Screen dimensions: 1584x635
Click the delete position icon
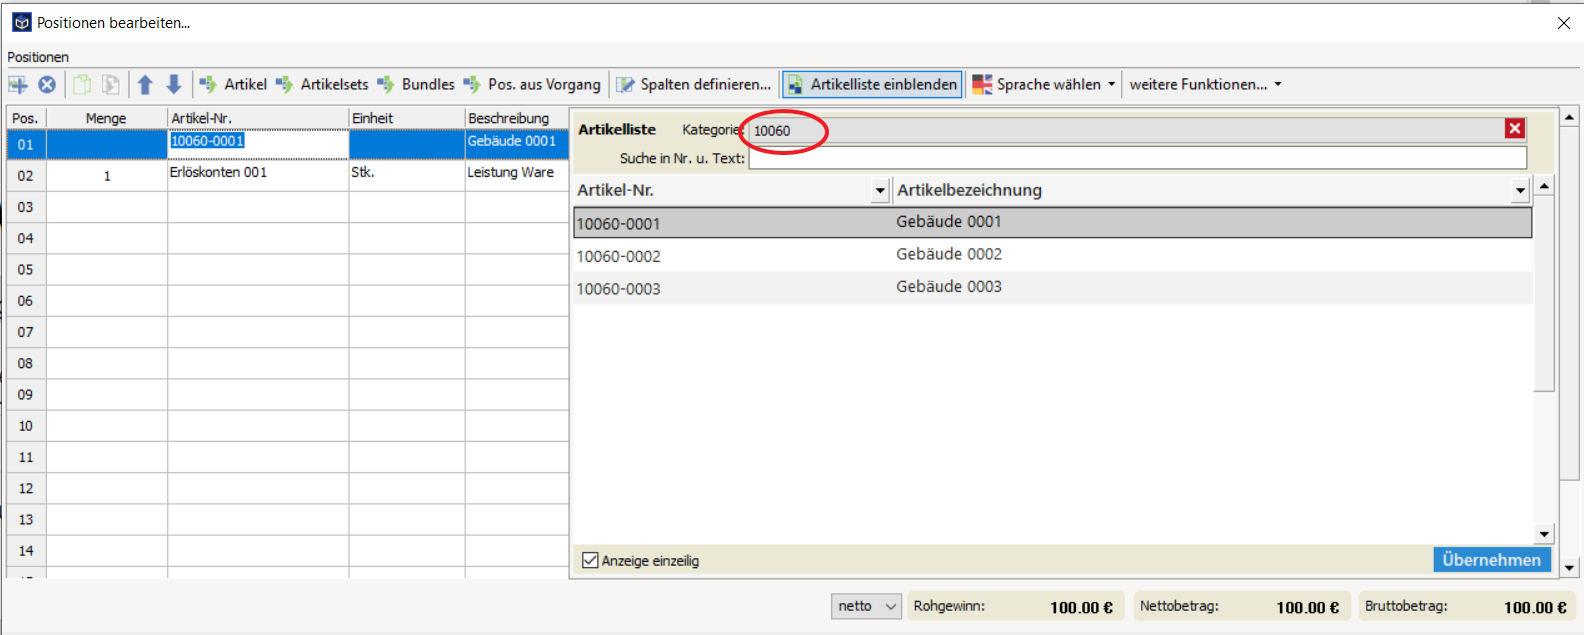click(x=47, y=84)
